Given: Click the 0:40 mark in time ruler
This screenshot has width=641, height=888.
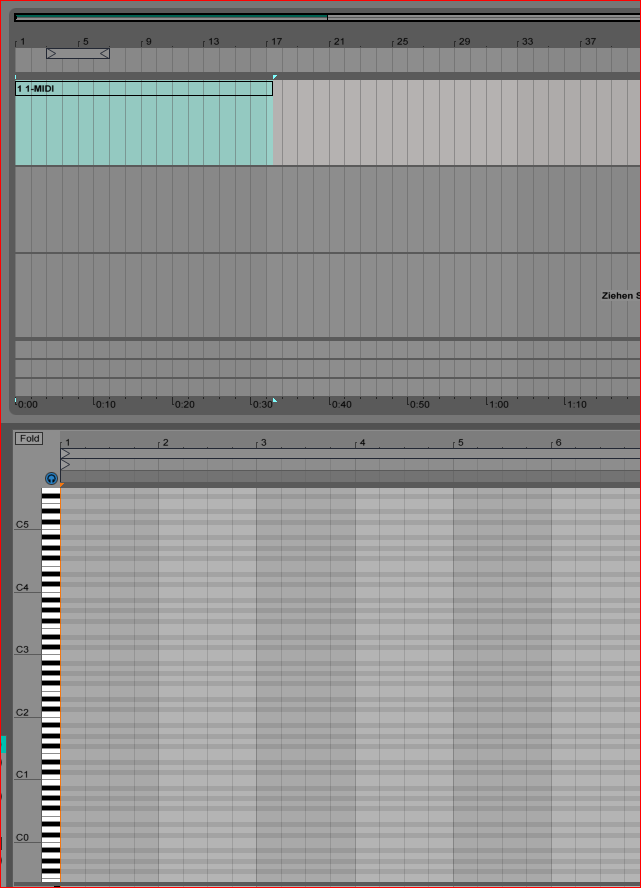Looking at the screenshot, I should [x=341, y=404].
